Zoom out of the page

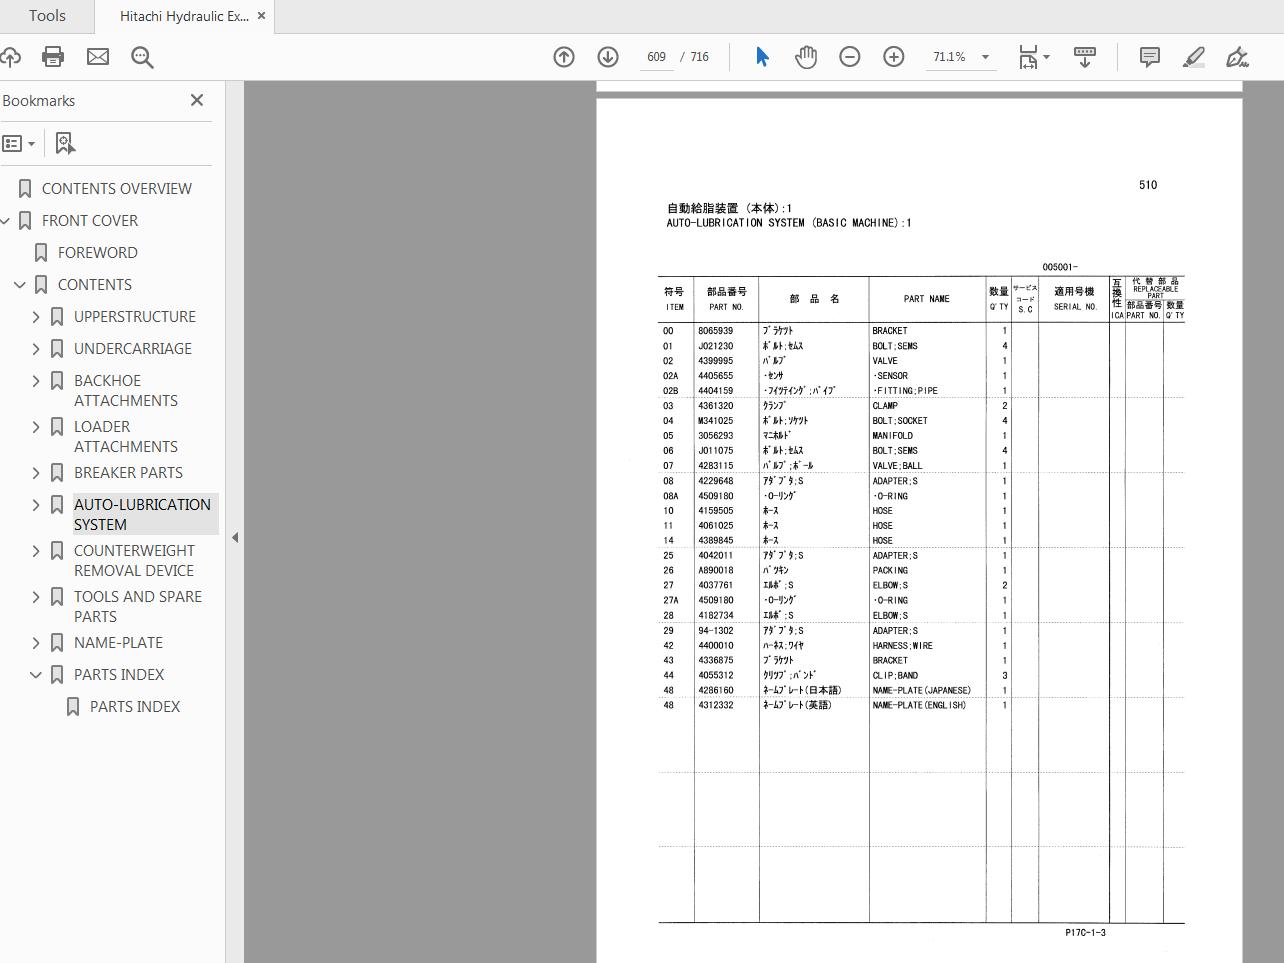point(850,57)
